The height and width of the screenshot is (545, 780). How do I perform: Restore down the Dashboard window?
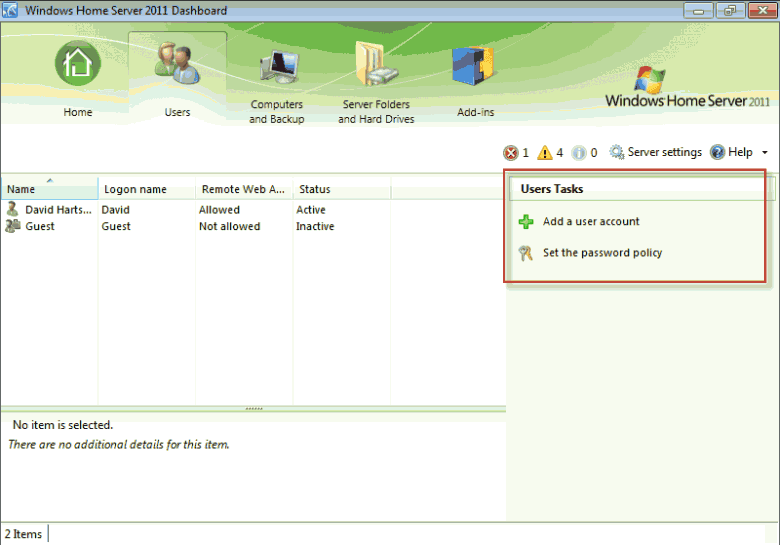730,10
